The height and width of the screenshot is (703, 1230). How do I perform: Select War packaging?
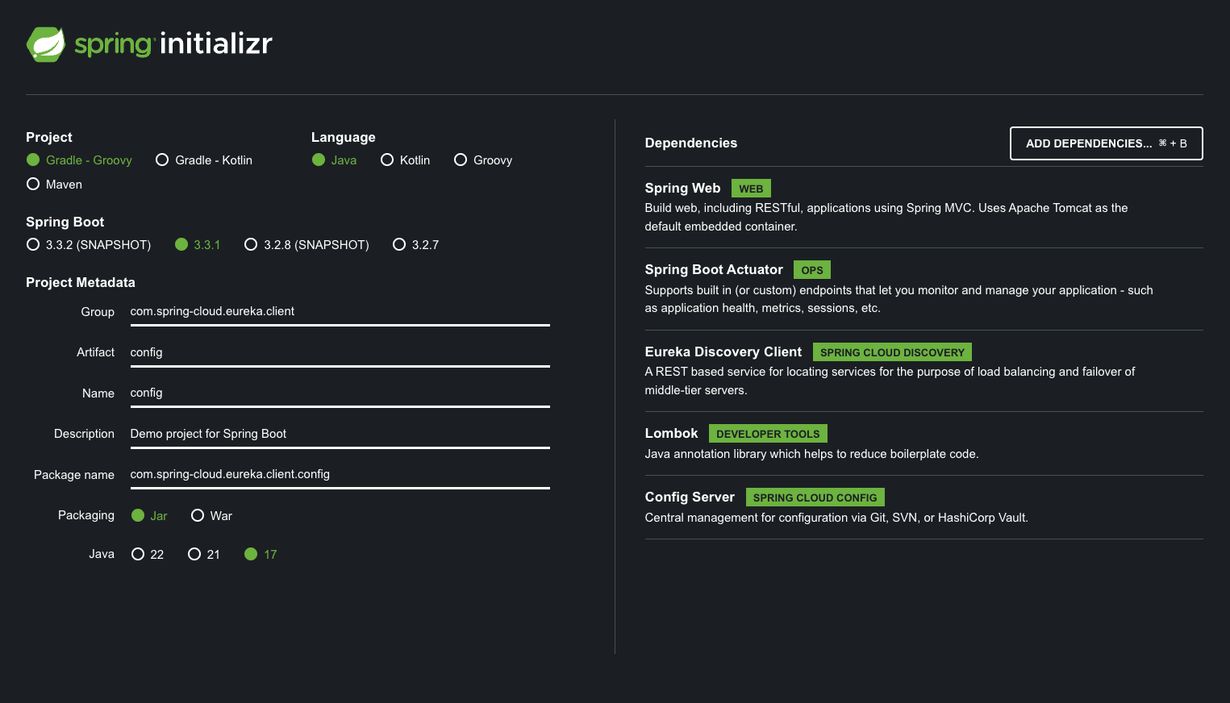(211, 516)
